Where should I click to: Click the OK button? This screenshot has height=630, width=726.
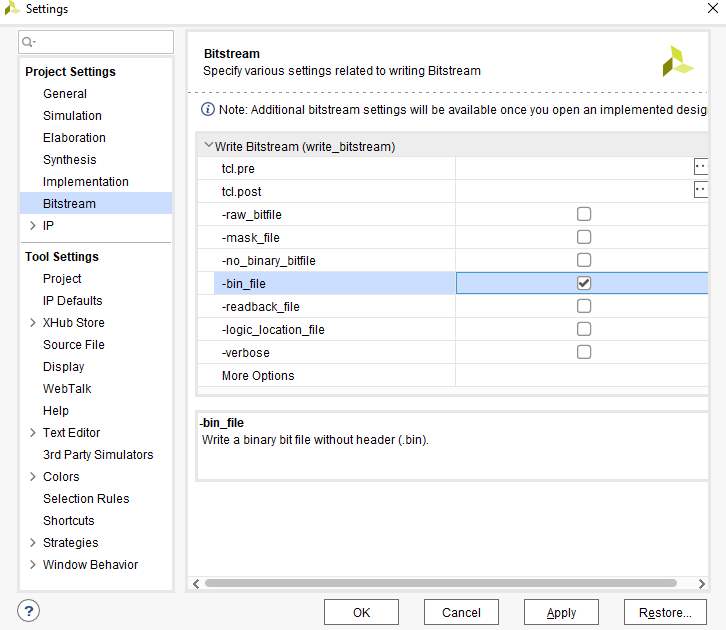[x=361, y=612]
